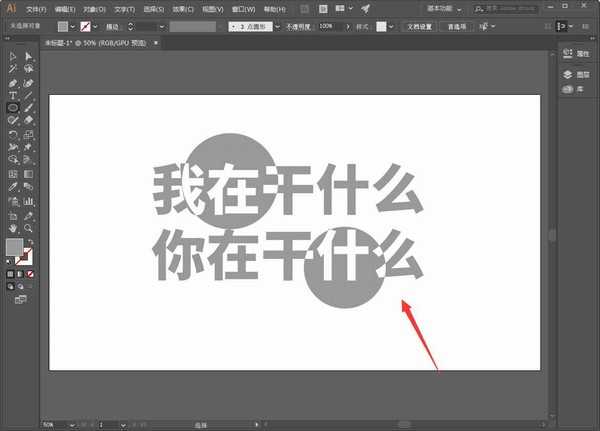Expand the style (样式) swatch dropdown
This screenshot has width=600, height=431.
(393, 25)
